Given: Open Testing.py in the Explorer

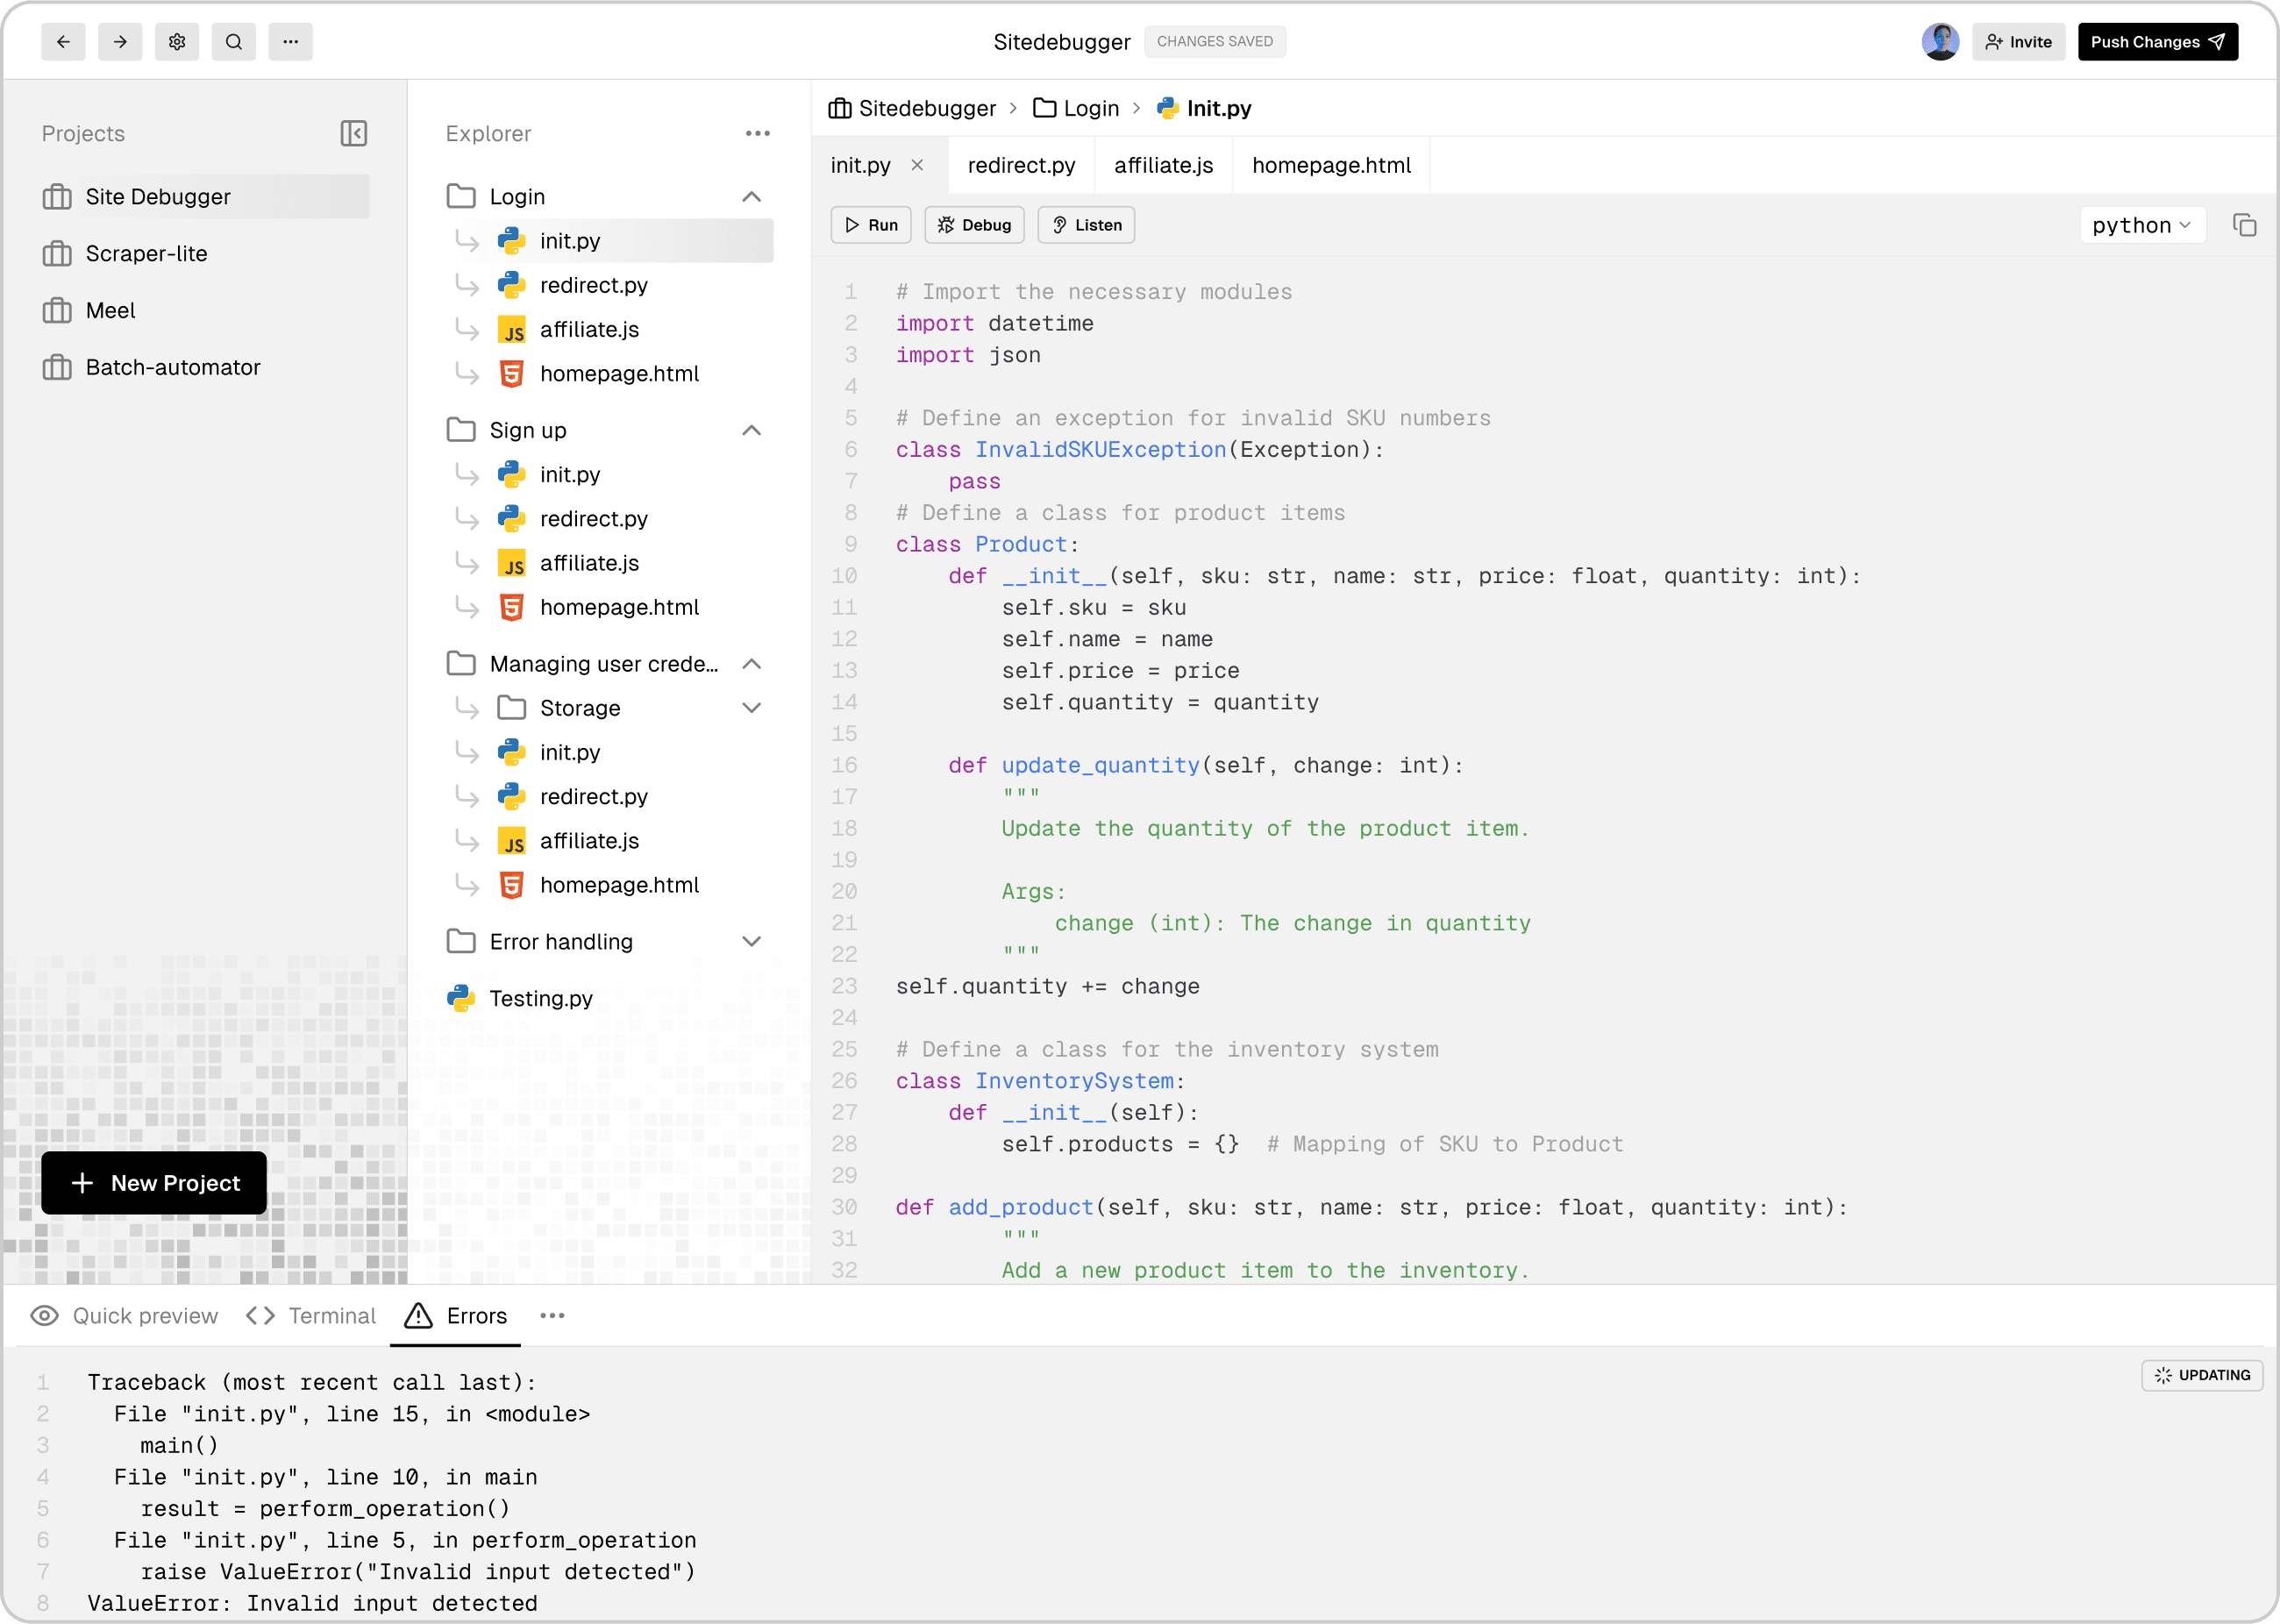Looking at the screenshot, I should [540, 998].
